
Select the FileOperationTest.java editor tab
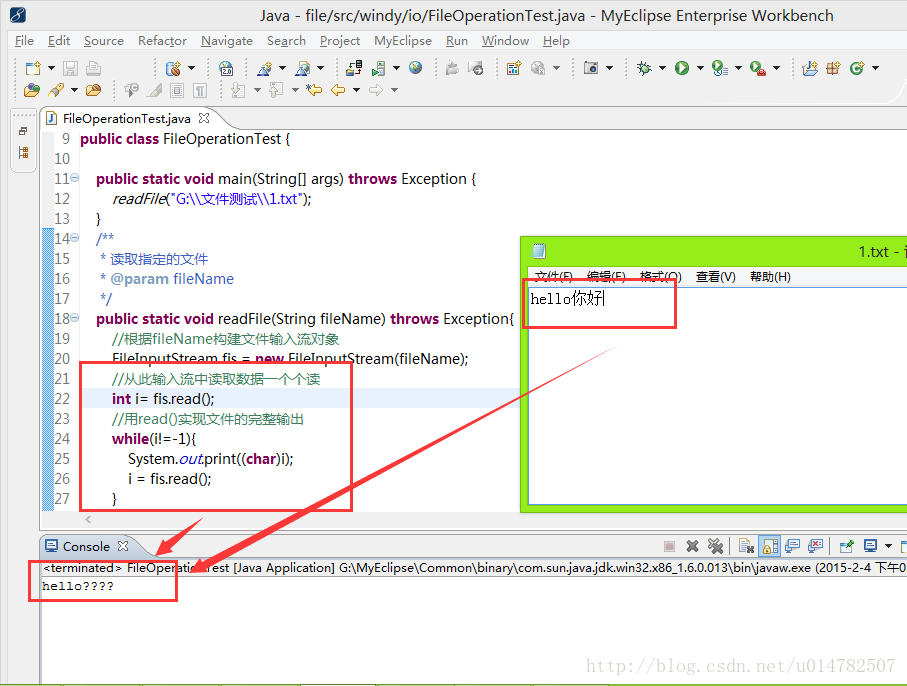point(126,119)
